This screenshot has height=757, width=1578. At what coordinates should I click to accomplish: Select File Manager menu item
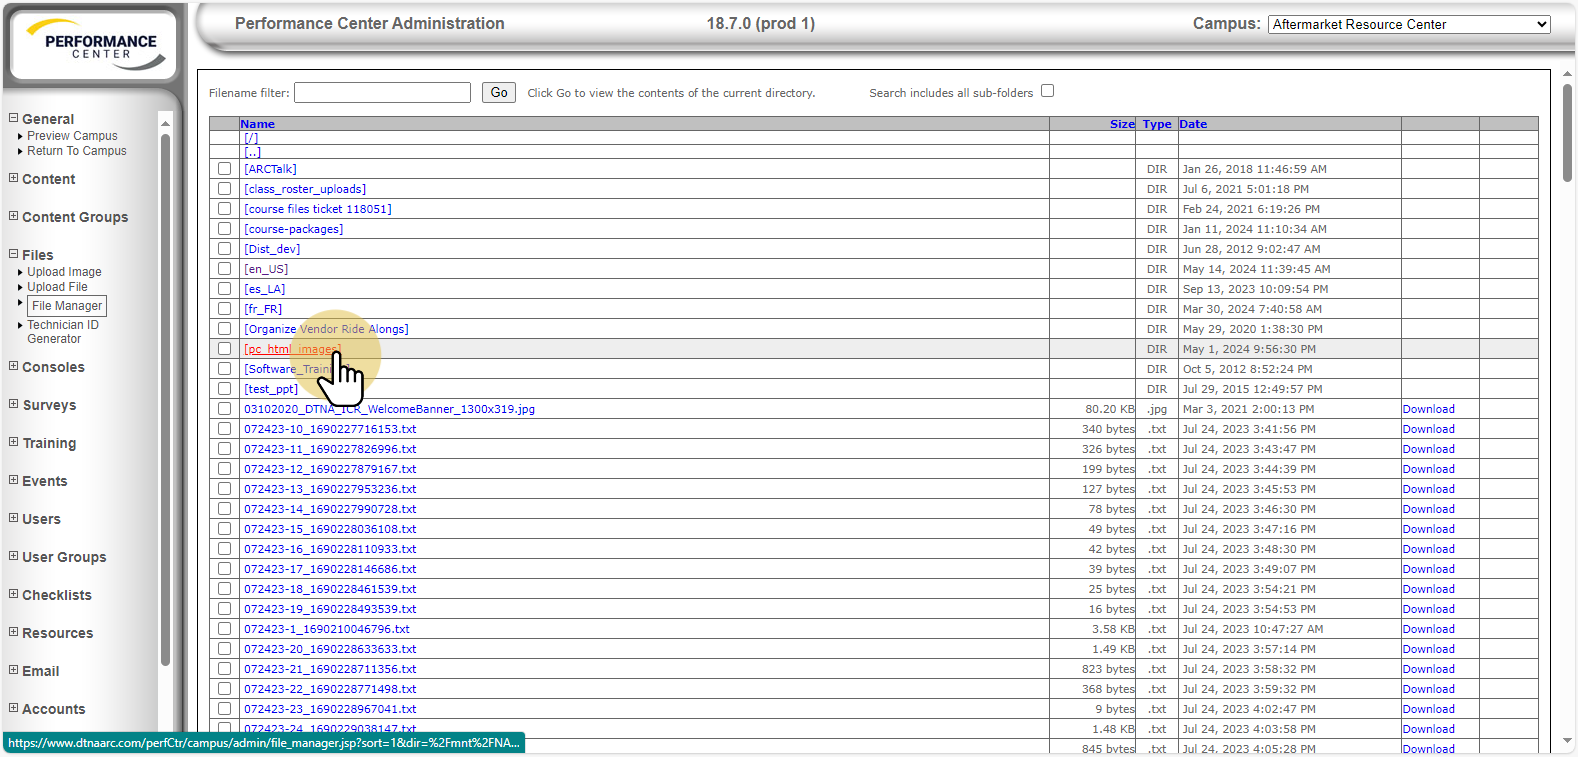pyautogui.click(x=67, y=306)
